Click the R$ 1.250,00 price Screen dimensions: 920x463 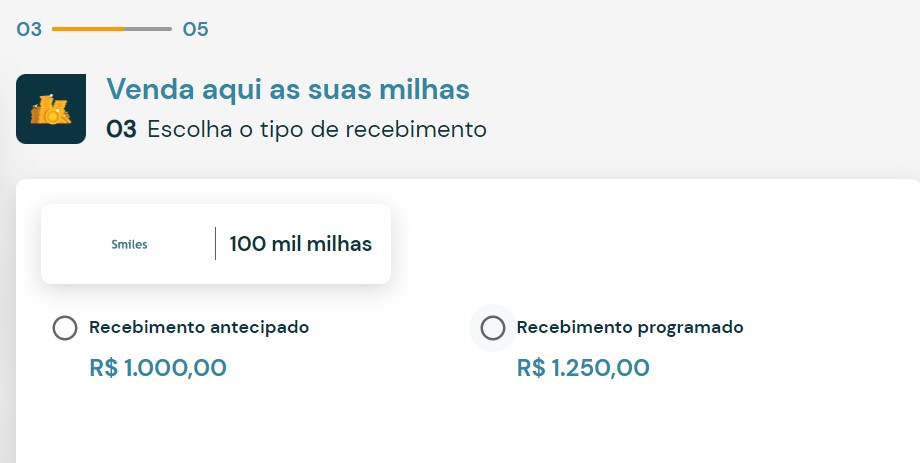point(583,368)
